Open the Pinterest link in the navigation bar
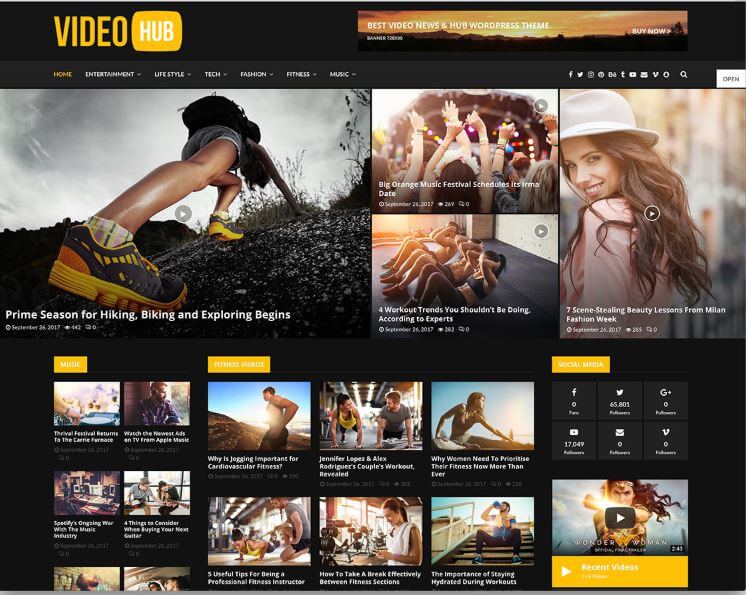The width and height of the screenshot is (746, 595). pos(601,75)
